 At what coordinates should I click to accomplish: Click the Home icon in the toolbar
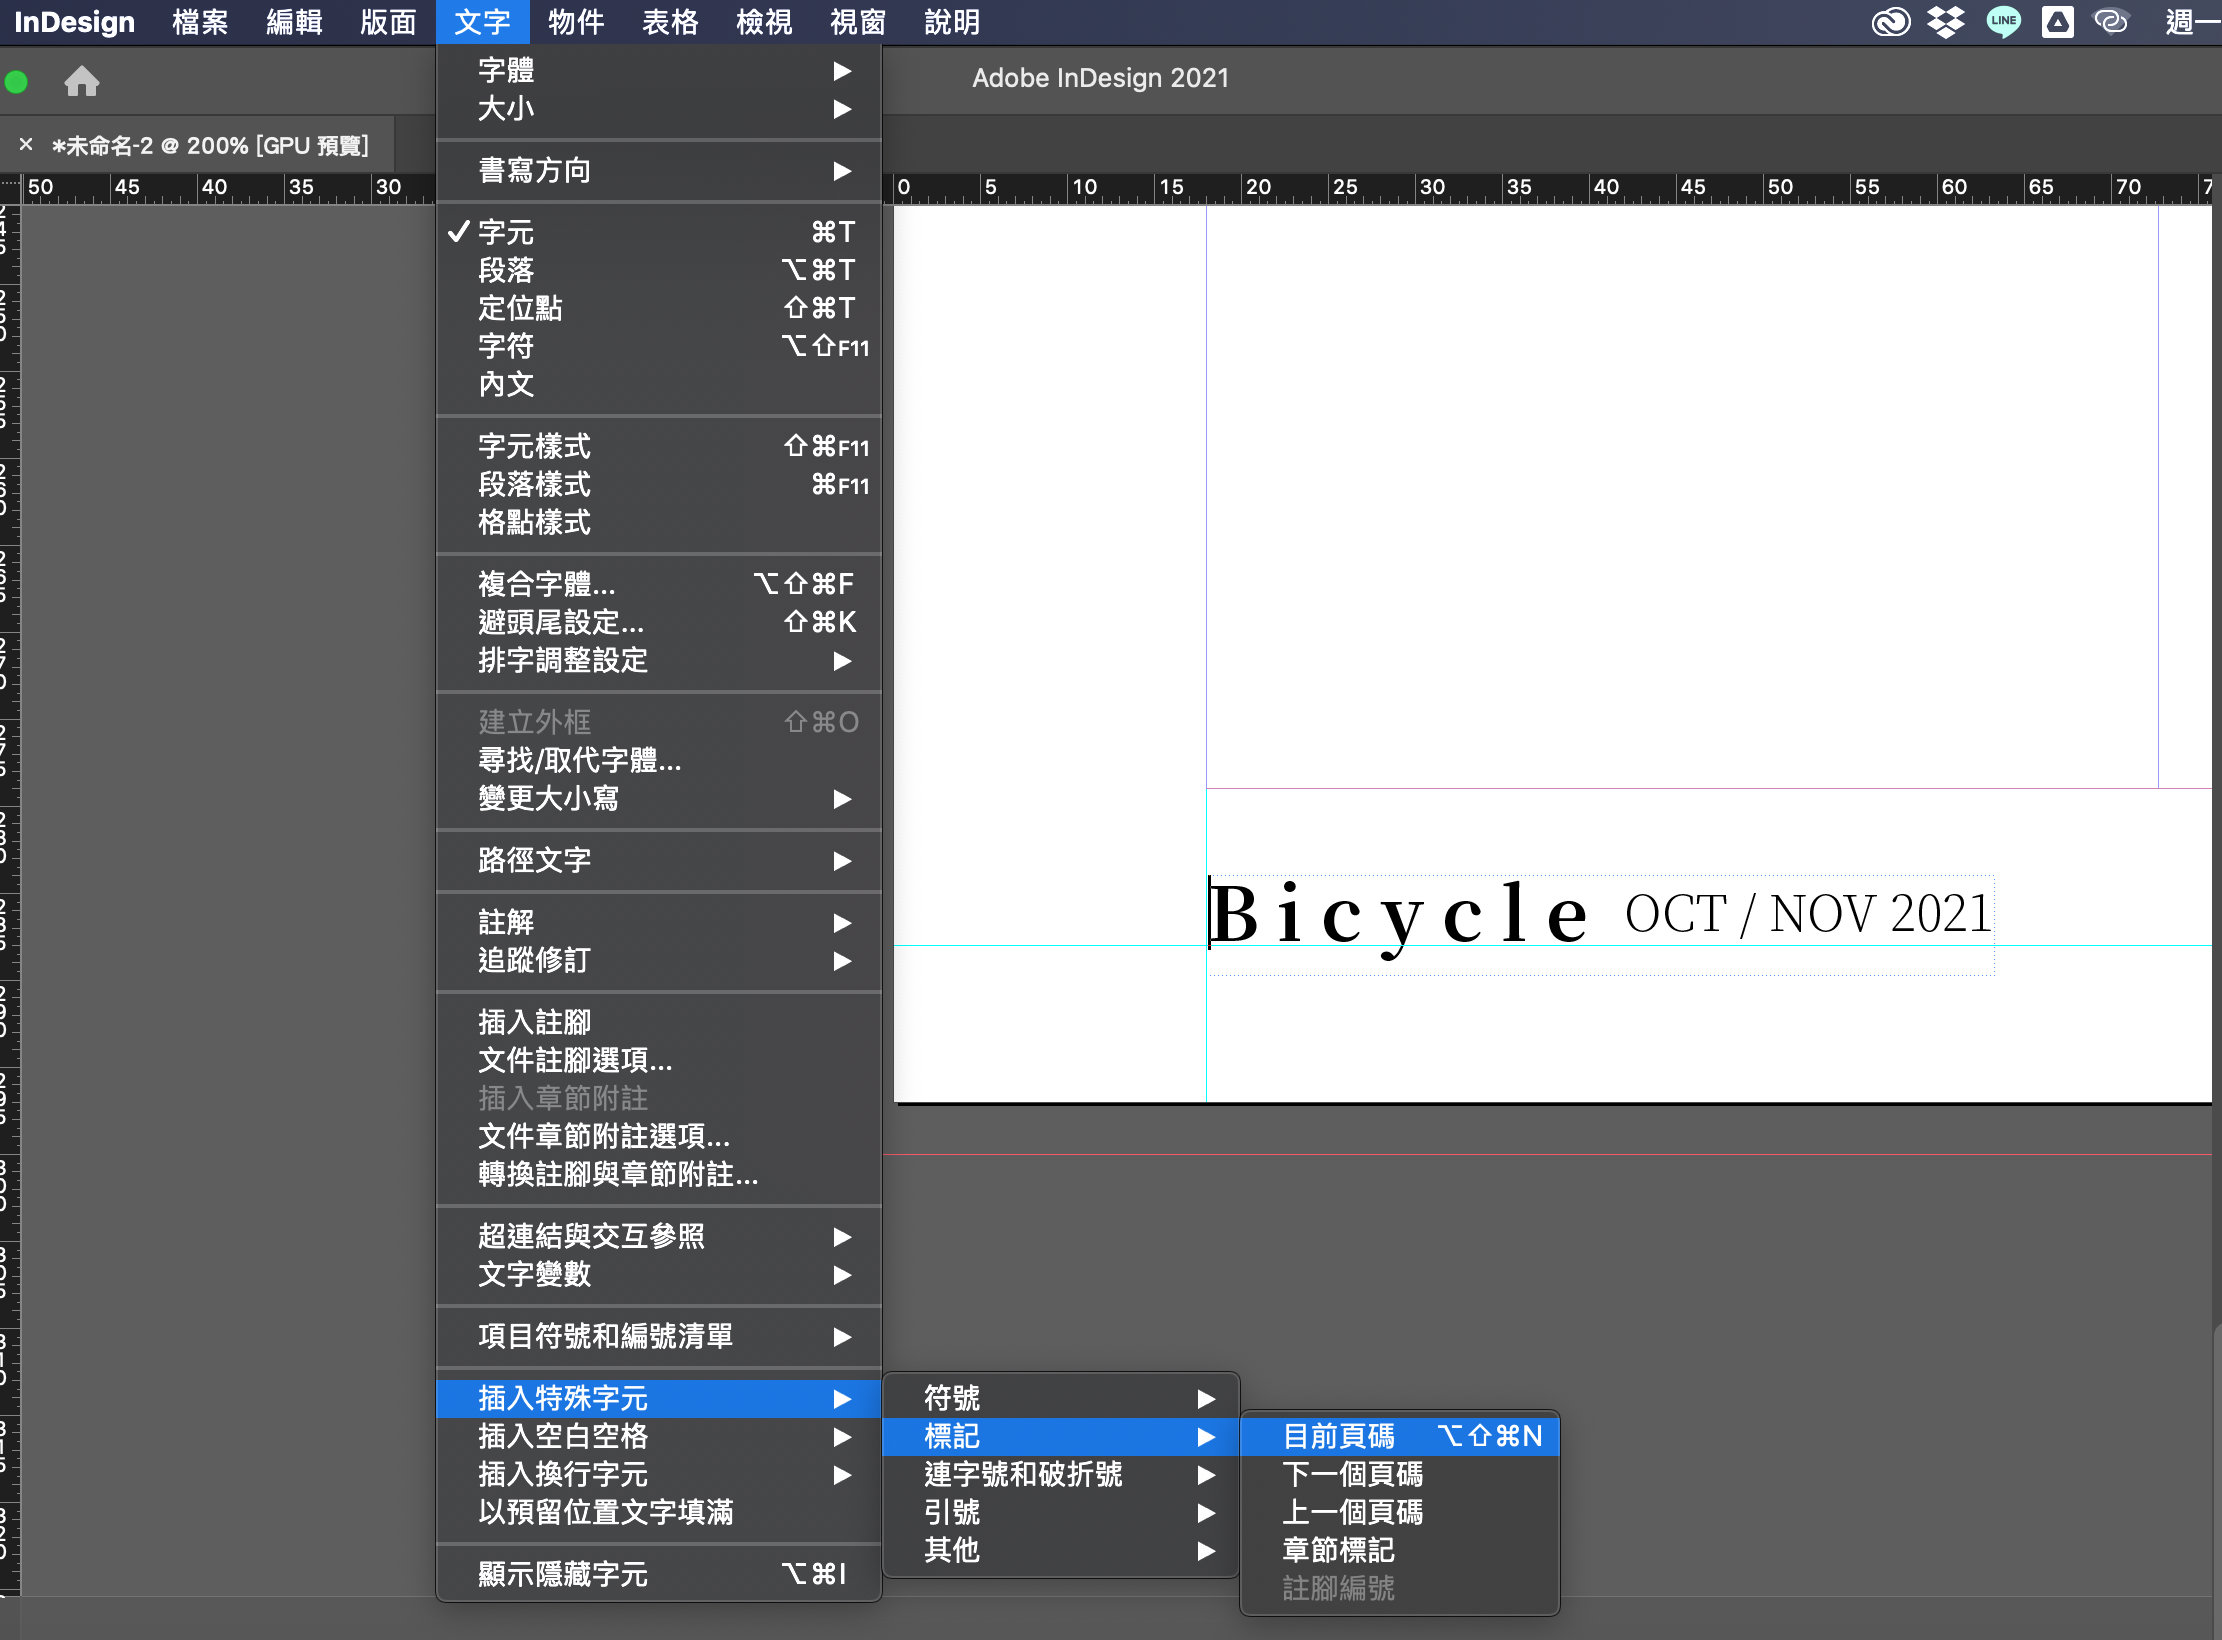(x=81, y=81)
